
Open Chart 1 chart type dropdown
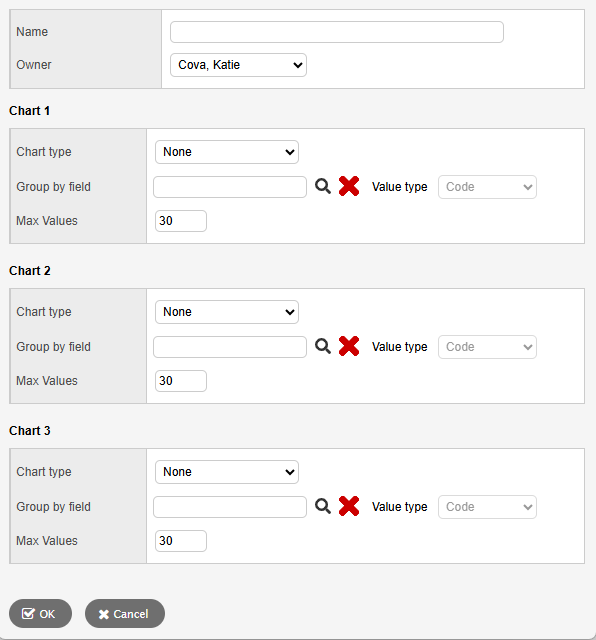pyautogui.click(x=227, y=152)
